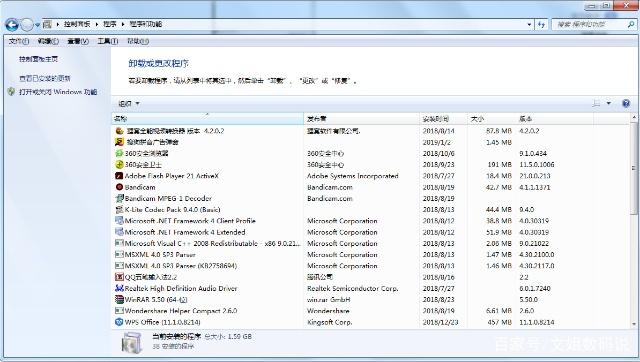Viewport: 640px width, 362px height.
Task: Select Adobe Flash Player 21 ActiveX entry
Action: click(171, 176)
